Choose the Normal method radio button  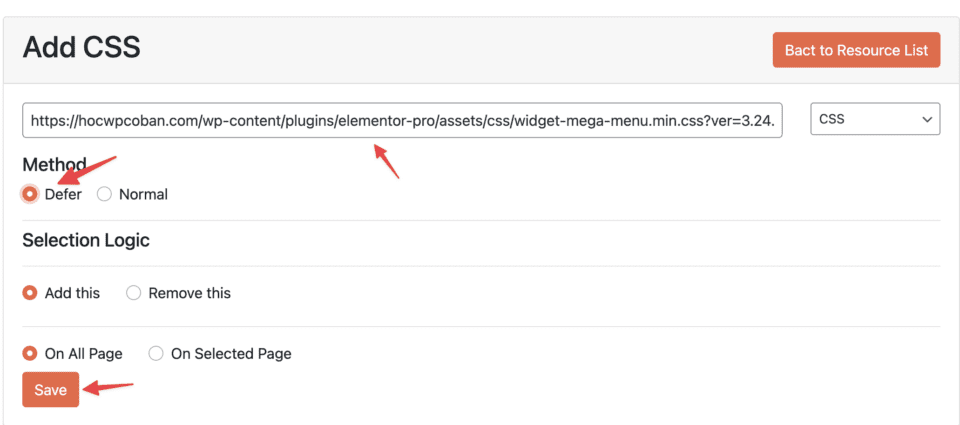coord(104,194)
